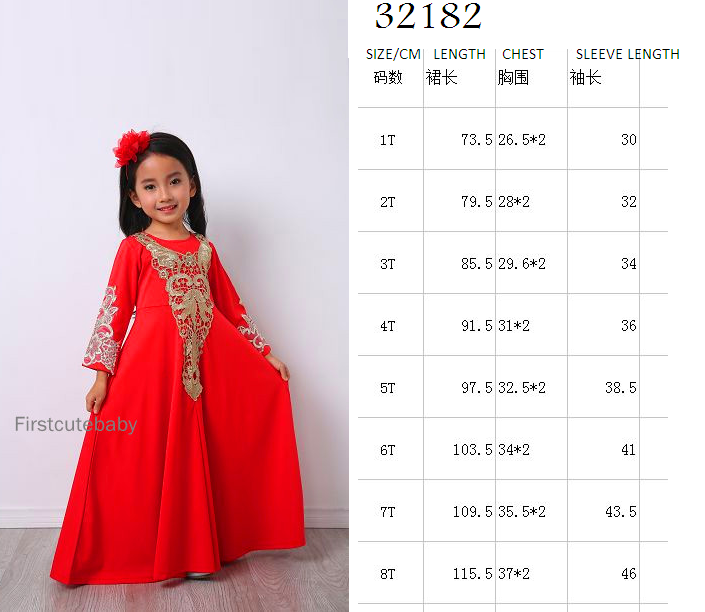Screen dimensions: 705x612
Task: Select the 8T size row label
Action: pyautogui.click(x=387, y=574)
